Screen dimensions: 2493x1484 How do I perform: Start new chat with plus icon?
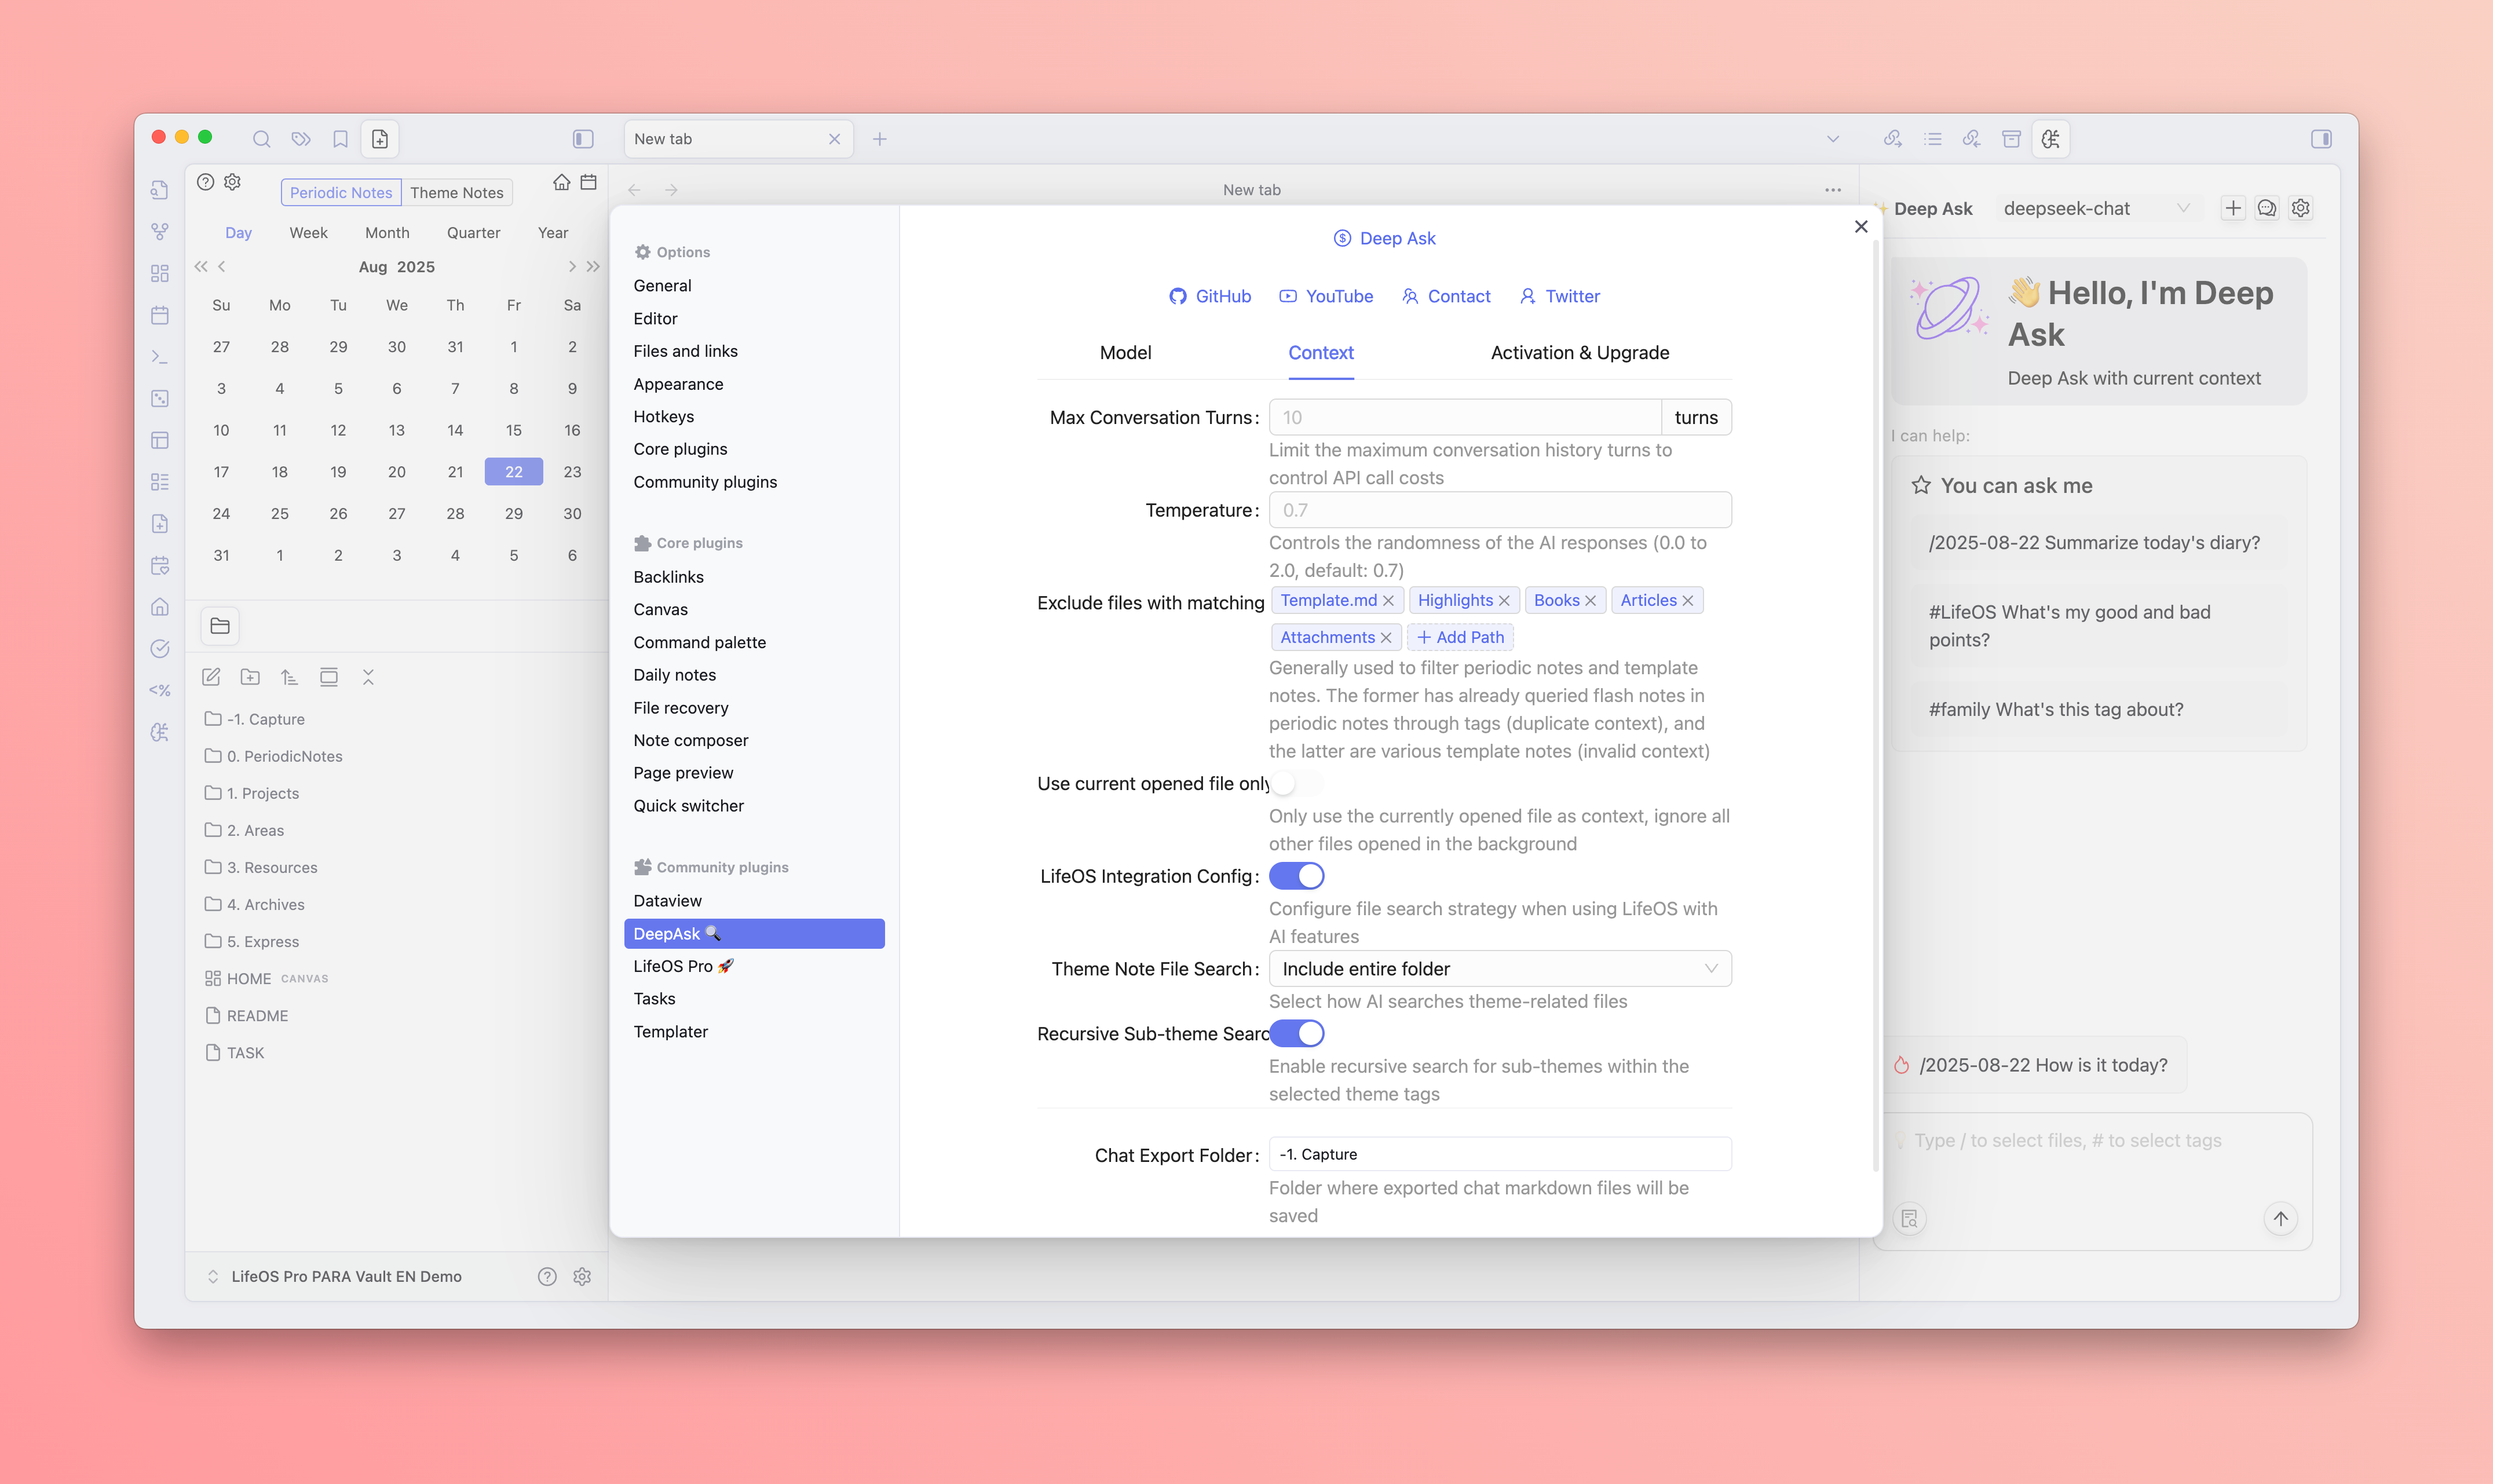(x=2232, y=208)
